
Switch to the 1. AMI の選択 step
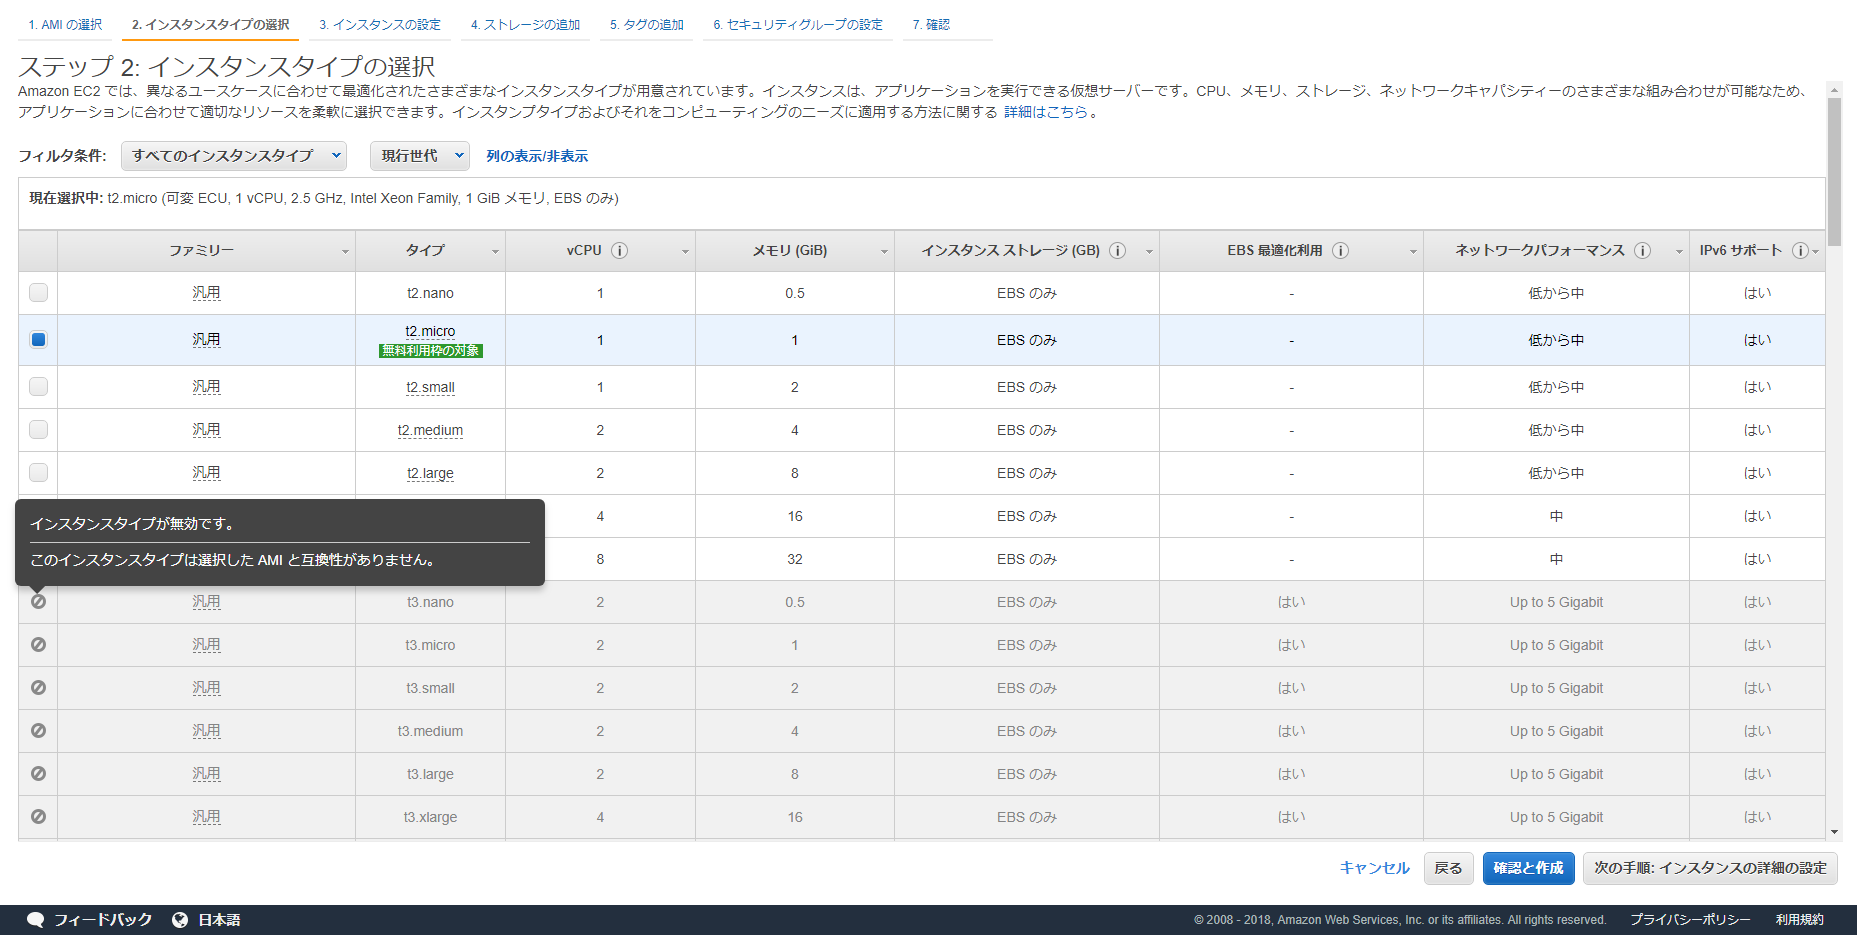[64, 22]
